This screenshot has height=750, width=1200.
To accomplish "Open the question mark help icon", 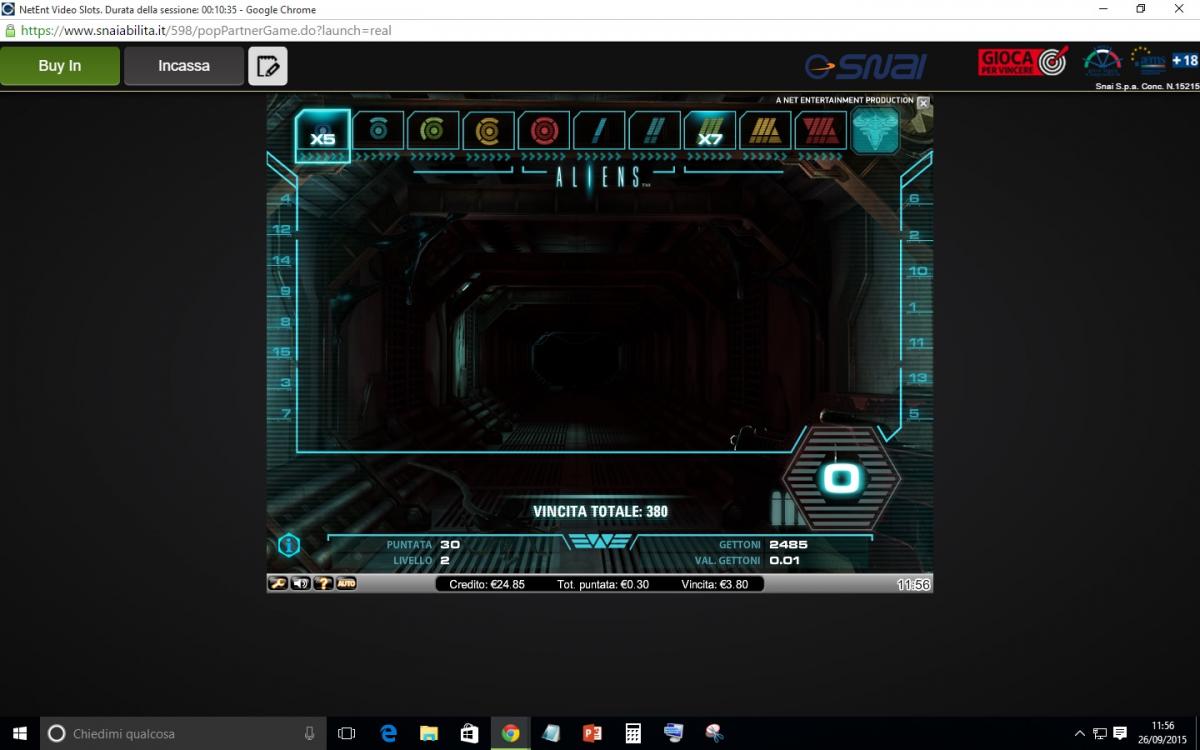I will (x=323, y=583).
